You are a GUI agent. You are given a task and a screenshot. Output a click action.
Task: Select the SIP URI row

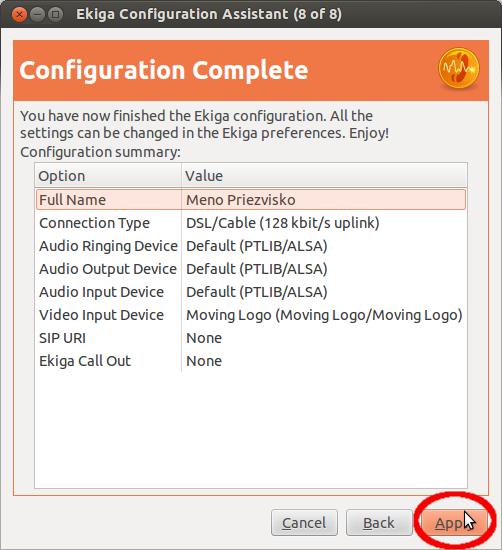(x=251, y=338)
